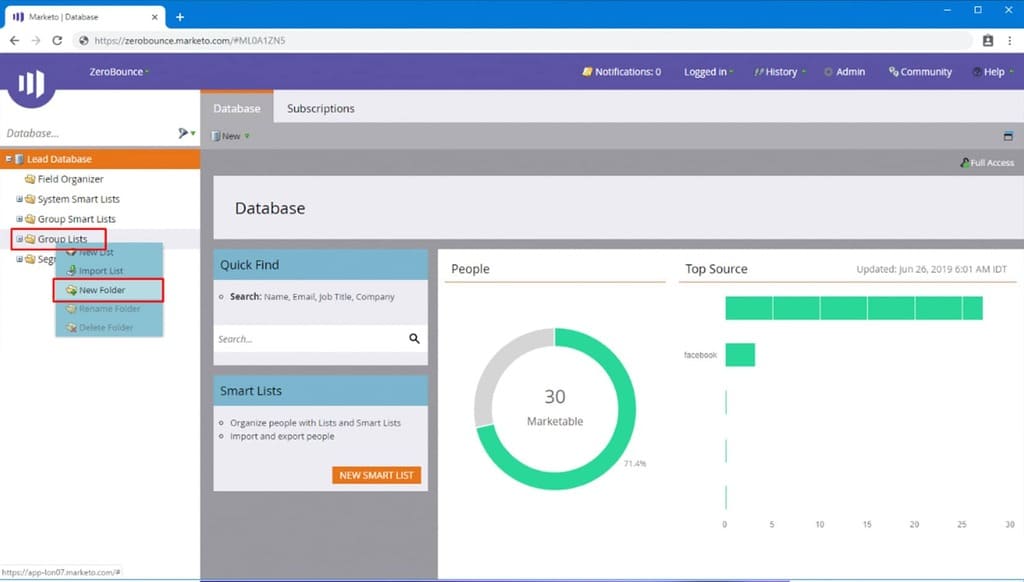This screenshot has height=582, width=1024.
Task: Click the facebook bar in Top Source chart
Action: pos(740,355)
